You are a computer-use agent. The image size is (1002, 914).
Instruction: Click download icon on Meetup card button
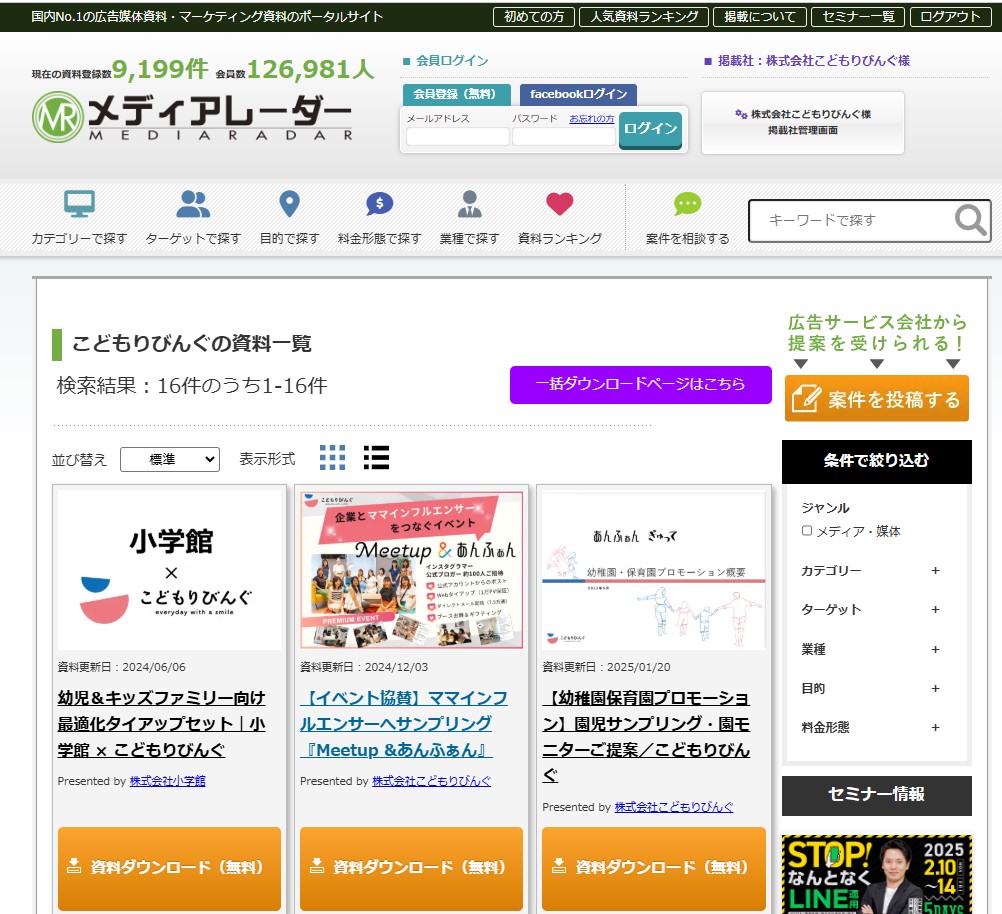pos(317,866)
